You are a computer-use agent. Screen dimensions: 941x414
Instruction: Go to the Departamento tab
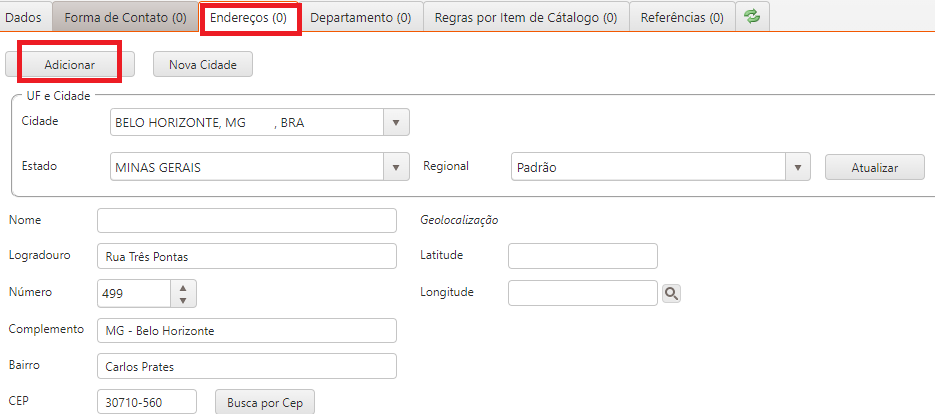(360, 17)
